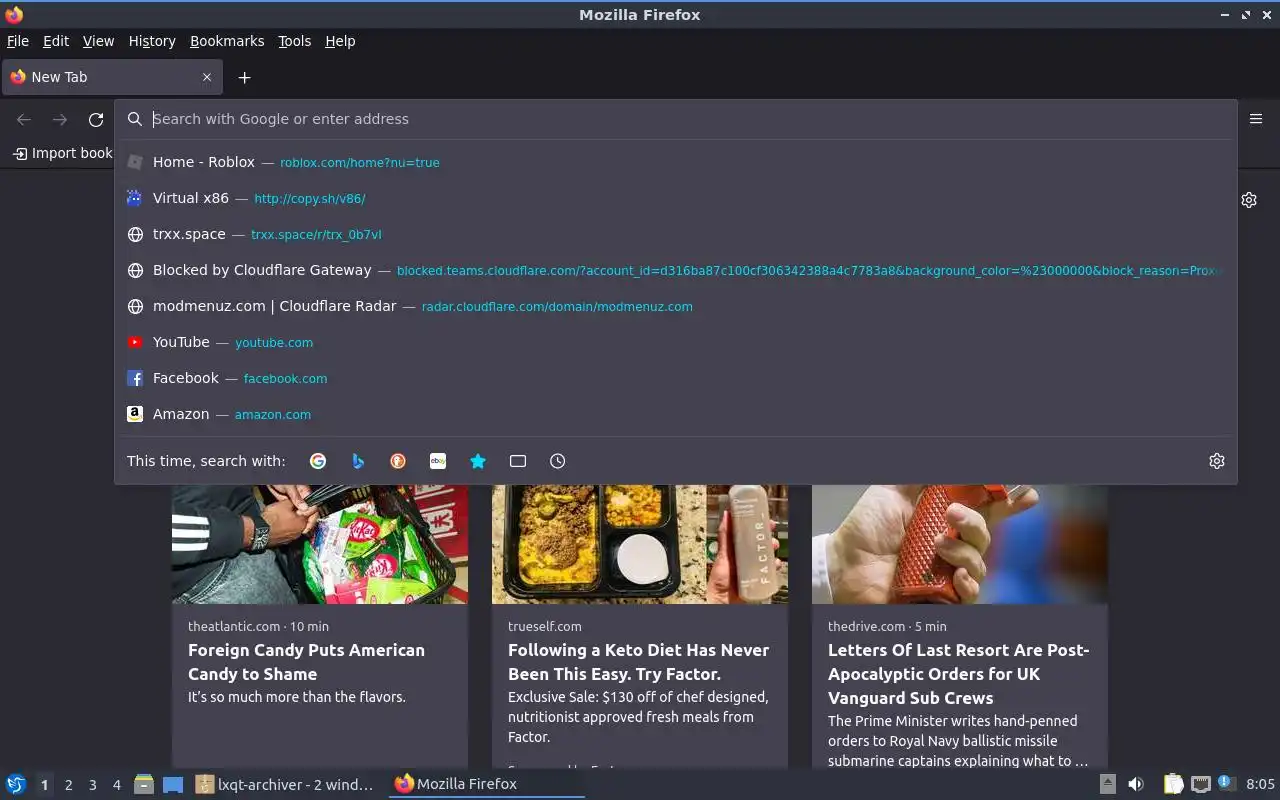Open modmenuz.com Cloudflare Radar suggestion
Viewport: 1280px width, 800px height.
pyautogui.click(x=676, y=306)
